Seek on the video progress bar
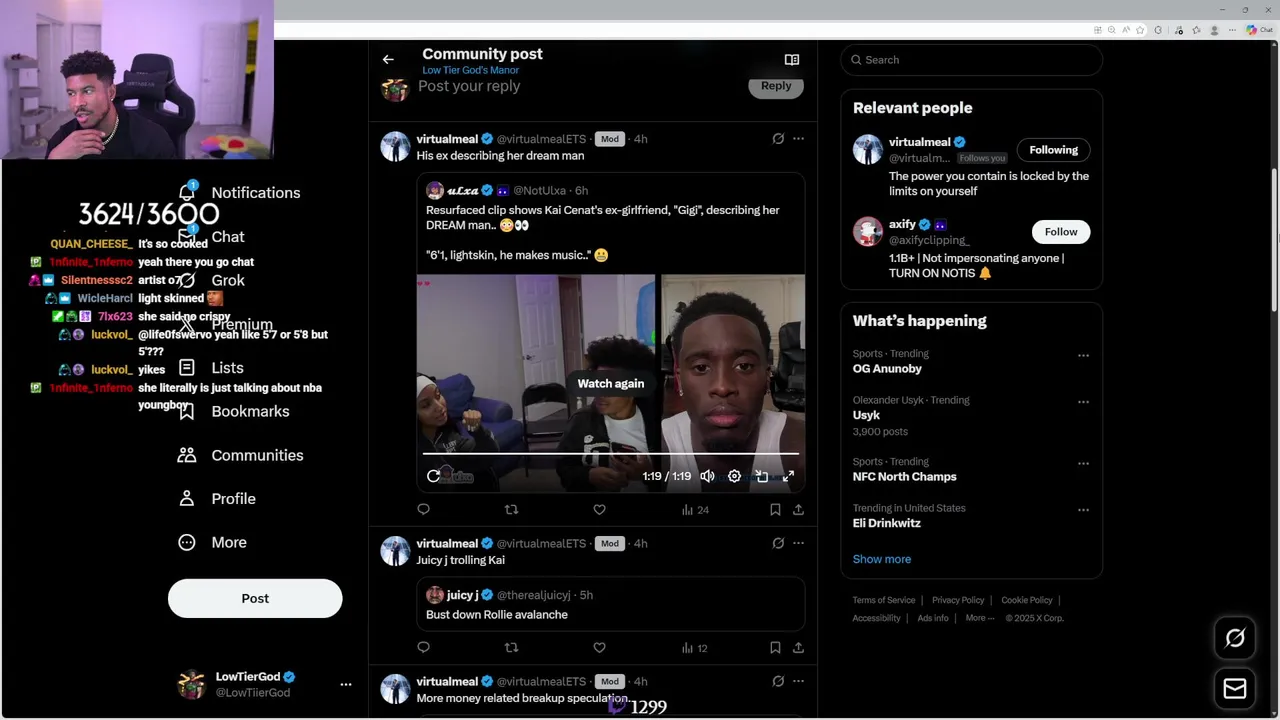The image size is (1280, 720). coord(610,455)
